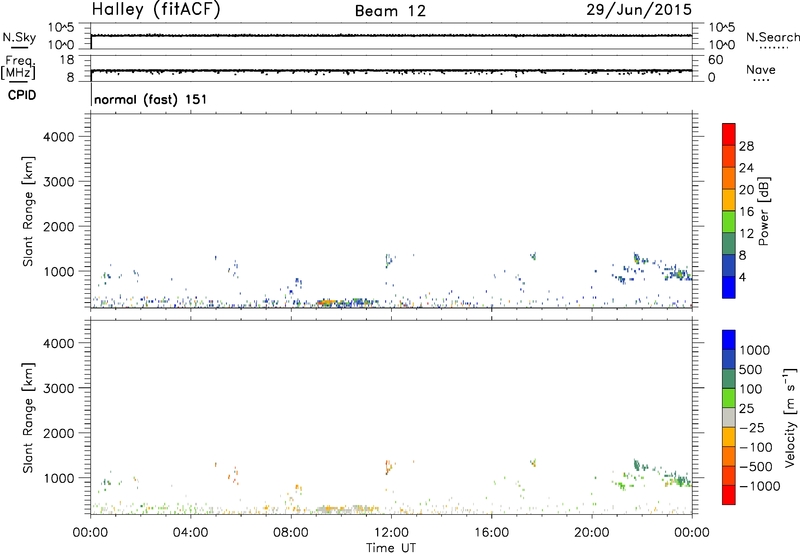Click the '60' Nave axis value
Screen dimensions: 800x554
pos(715,60)
